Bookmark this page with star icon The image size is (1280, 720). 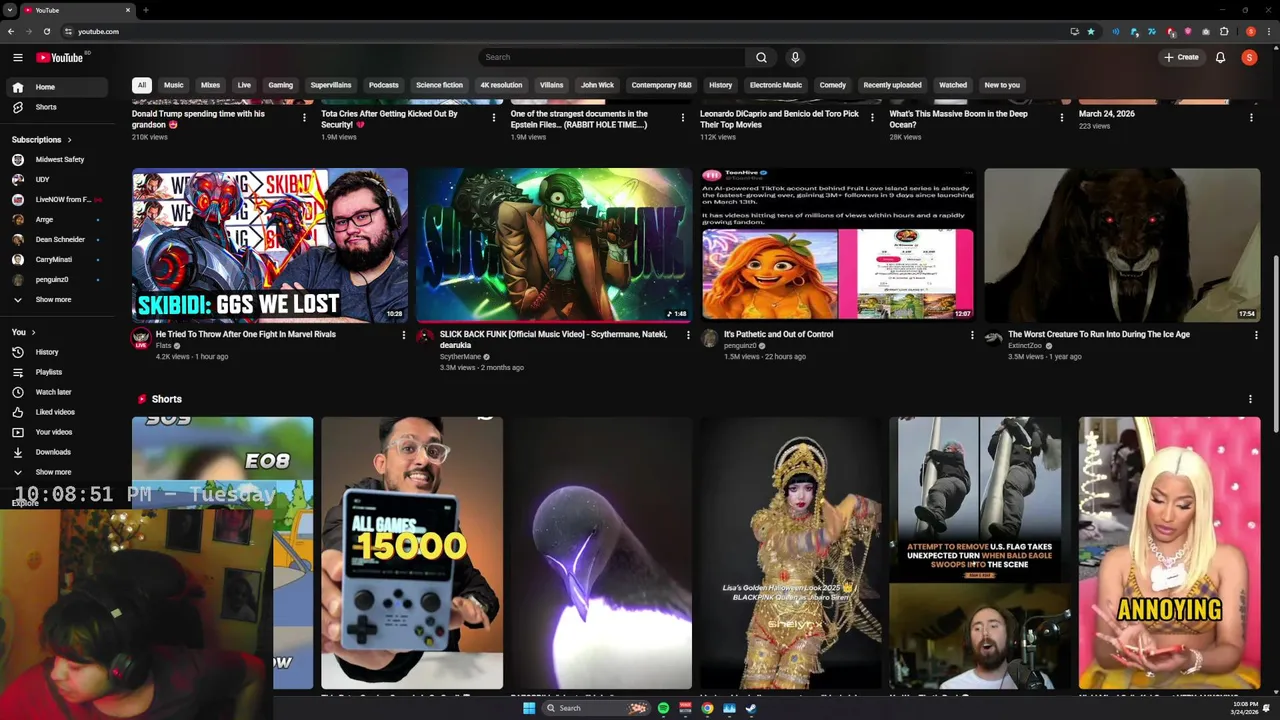(1091, 31)
